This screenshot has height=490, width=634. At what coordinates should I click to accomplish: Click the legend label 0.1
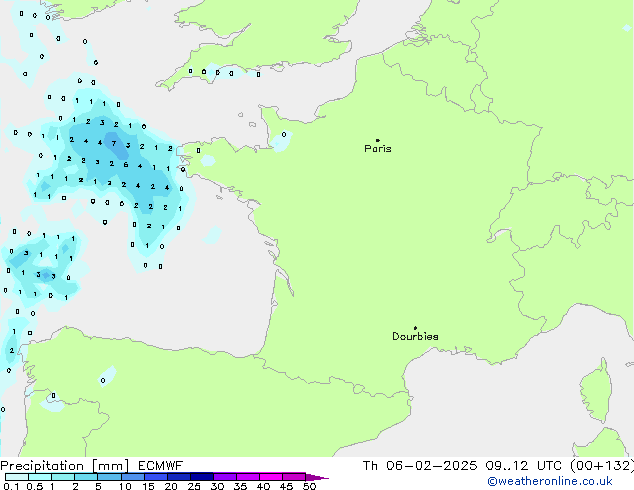pyautogui.click(x=11, y=486)
